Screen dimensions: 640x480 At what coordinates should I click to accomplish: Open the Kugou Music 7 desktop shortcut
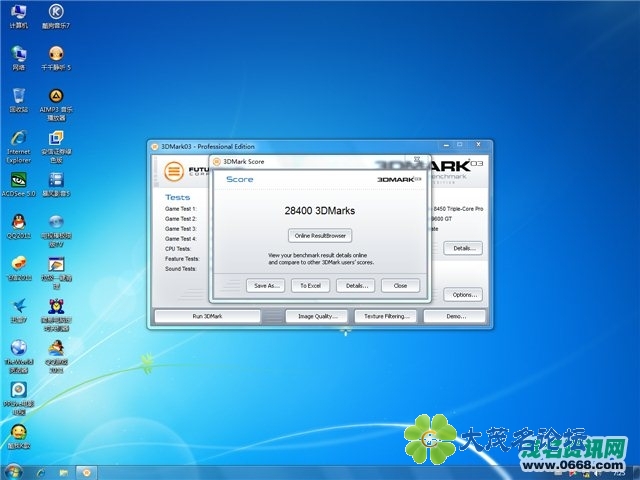(56, 16)
